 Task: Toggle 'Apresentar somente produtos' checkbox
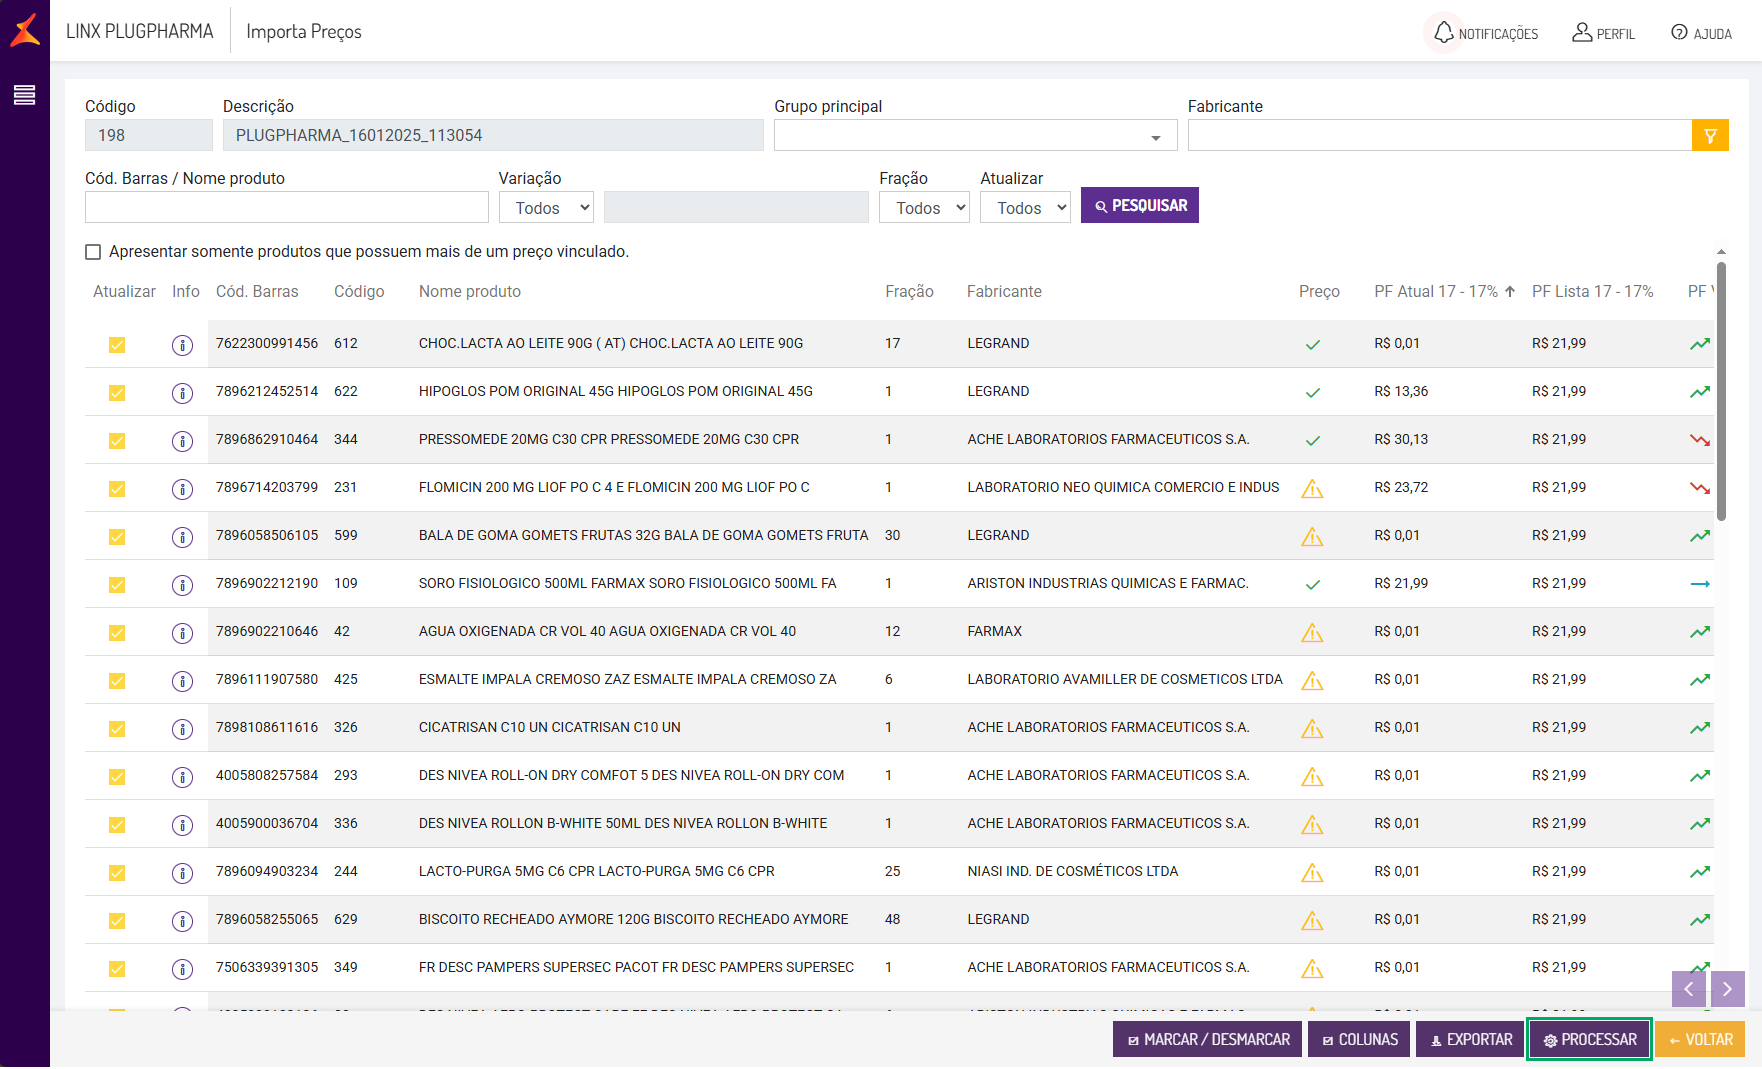(93, 252)
